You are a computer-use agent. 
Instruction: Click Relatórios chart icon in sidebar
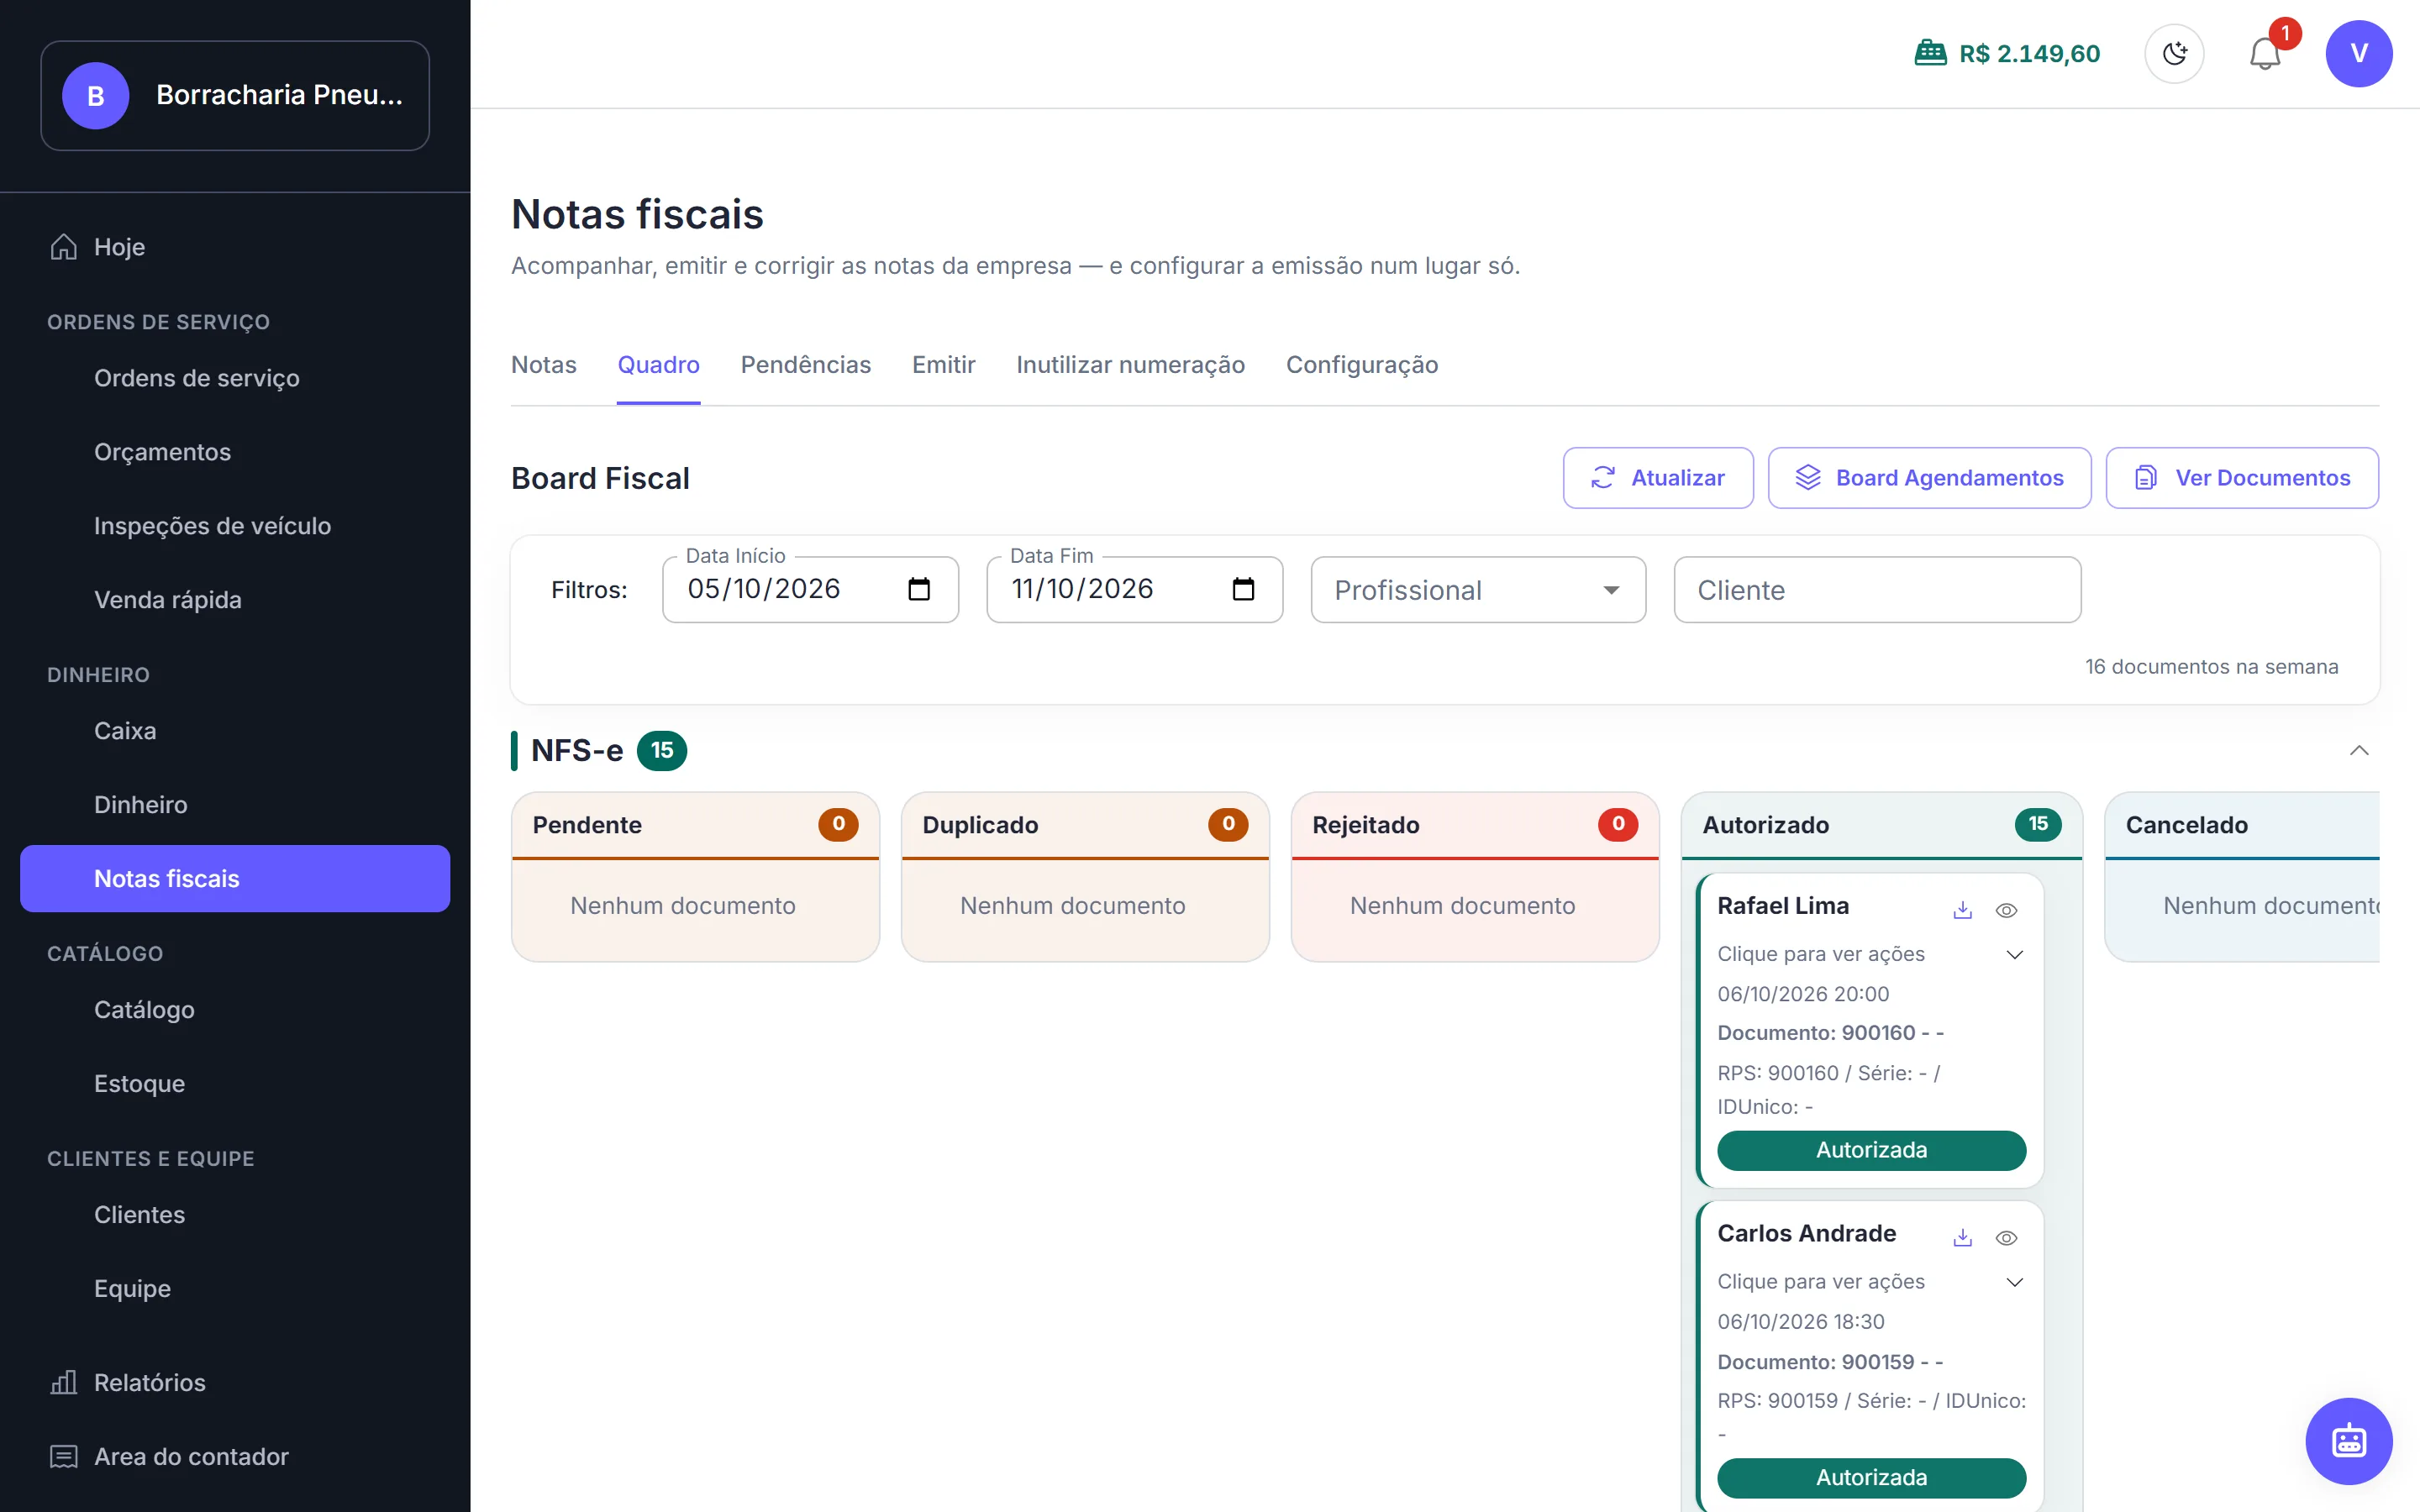(x=64, y=1382)
